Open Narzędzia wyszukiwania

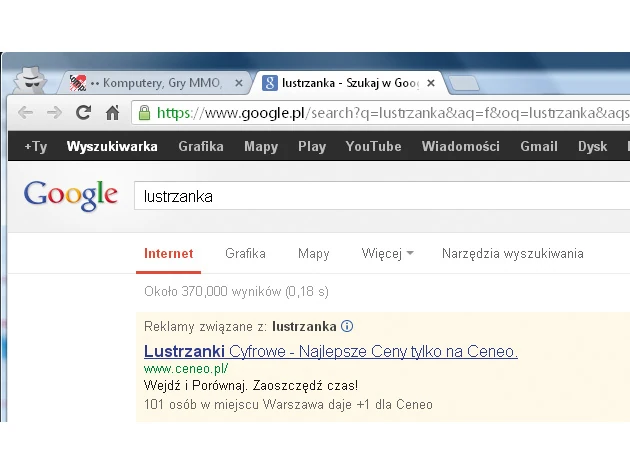[x=513, y=254]
